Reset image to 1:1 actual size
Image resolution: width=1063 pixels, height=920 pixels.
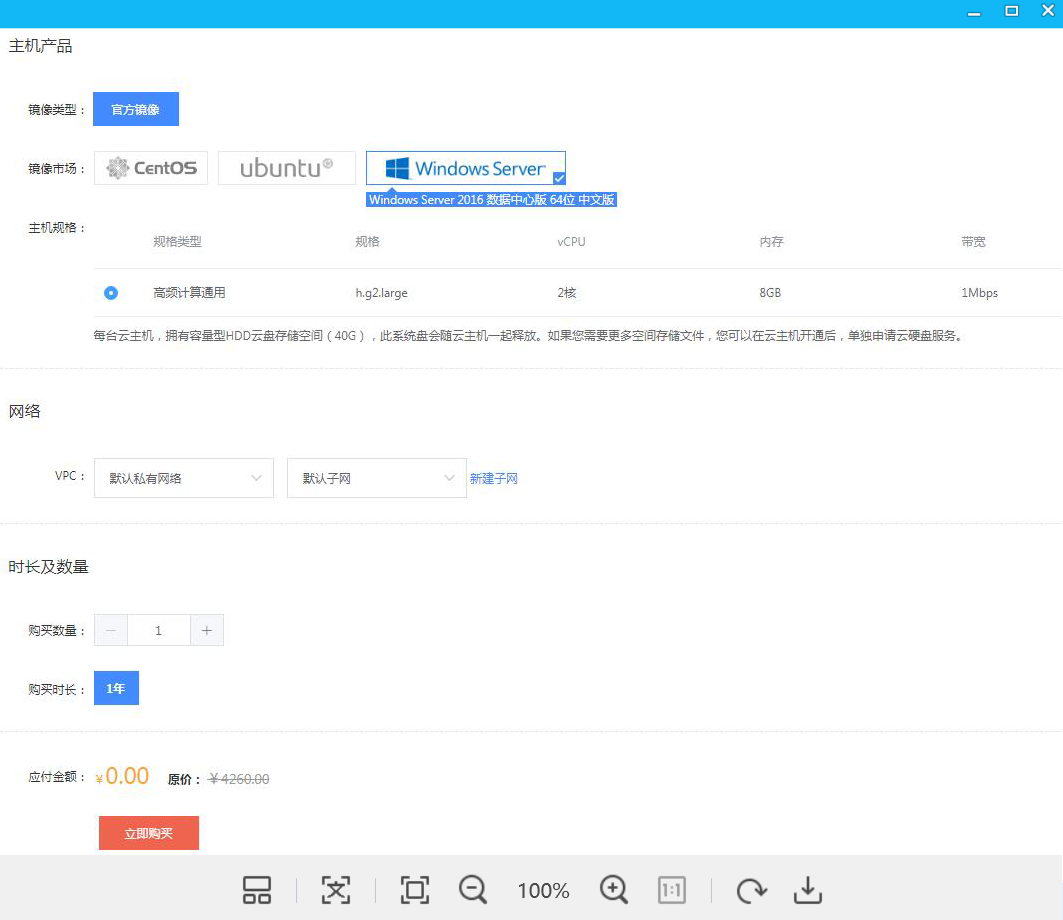[672, 890]
